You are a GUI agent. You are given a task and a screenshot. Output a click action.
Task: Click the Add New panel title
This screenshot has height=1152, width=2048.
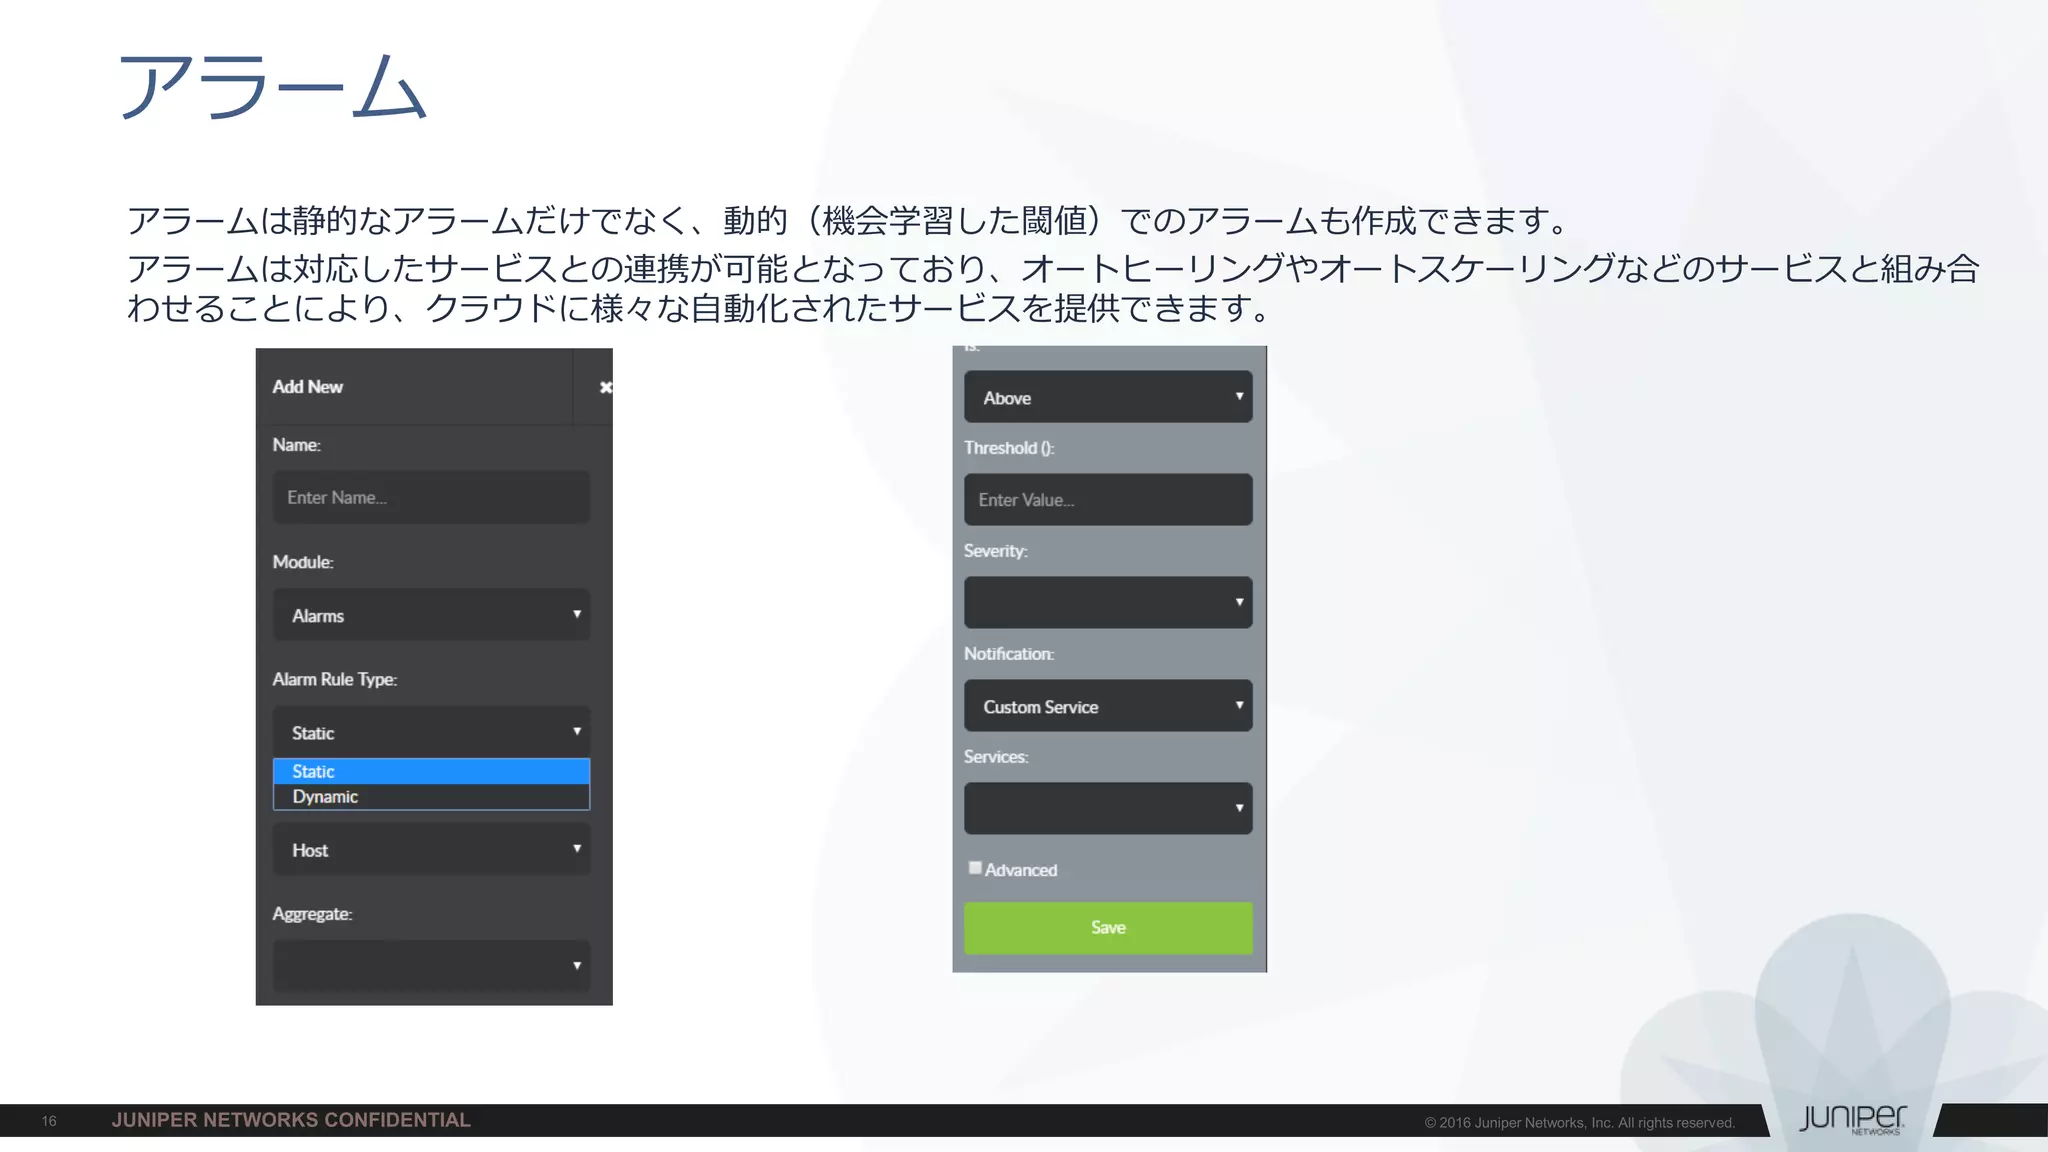point(308,387)
